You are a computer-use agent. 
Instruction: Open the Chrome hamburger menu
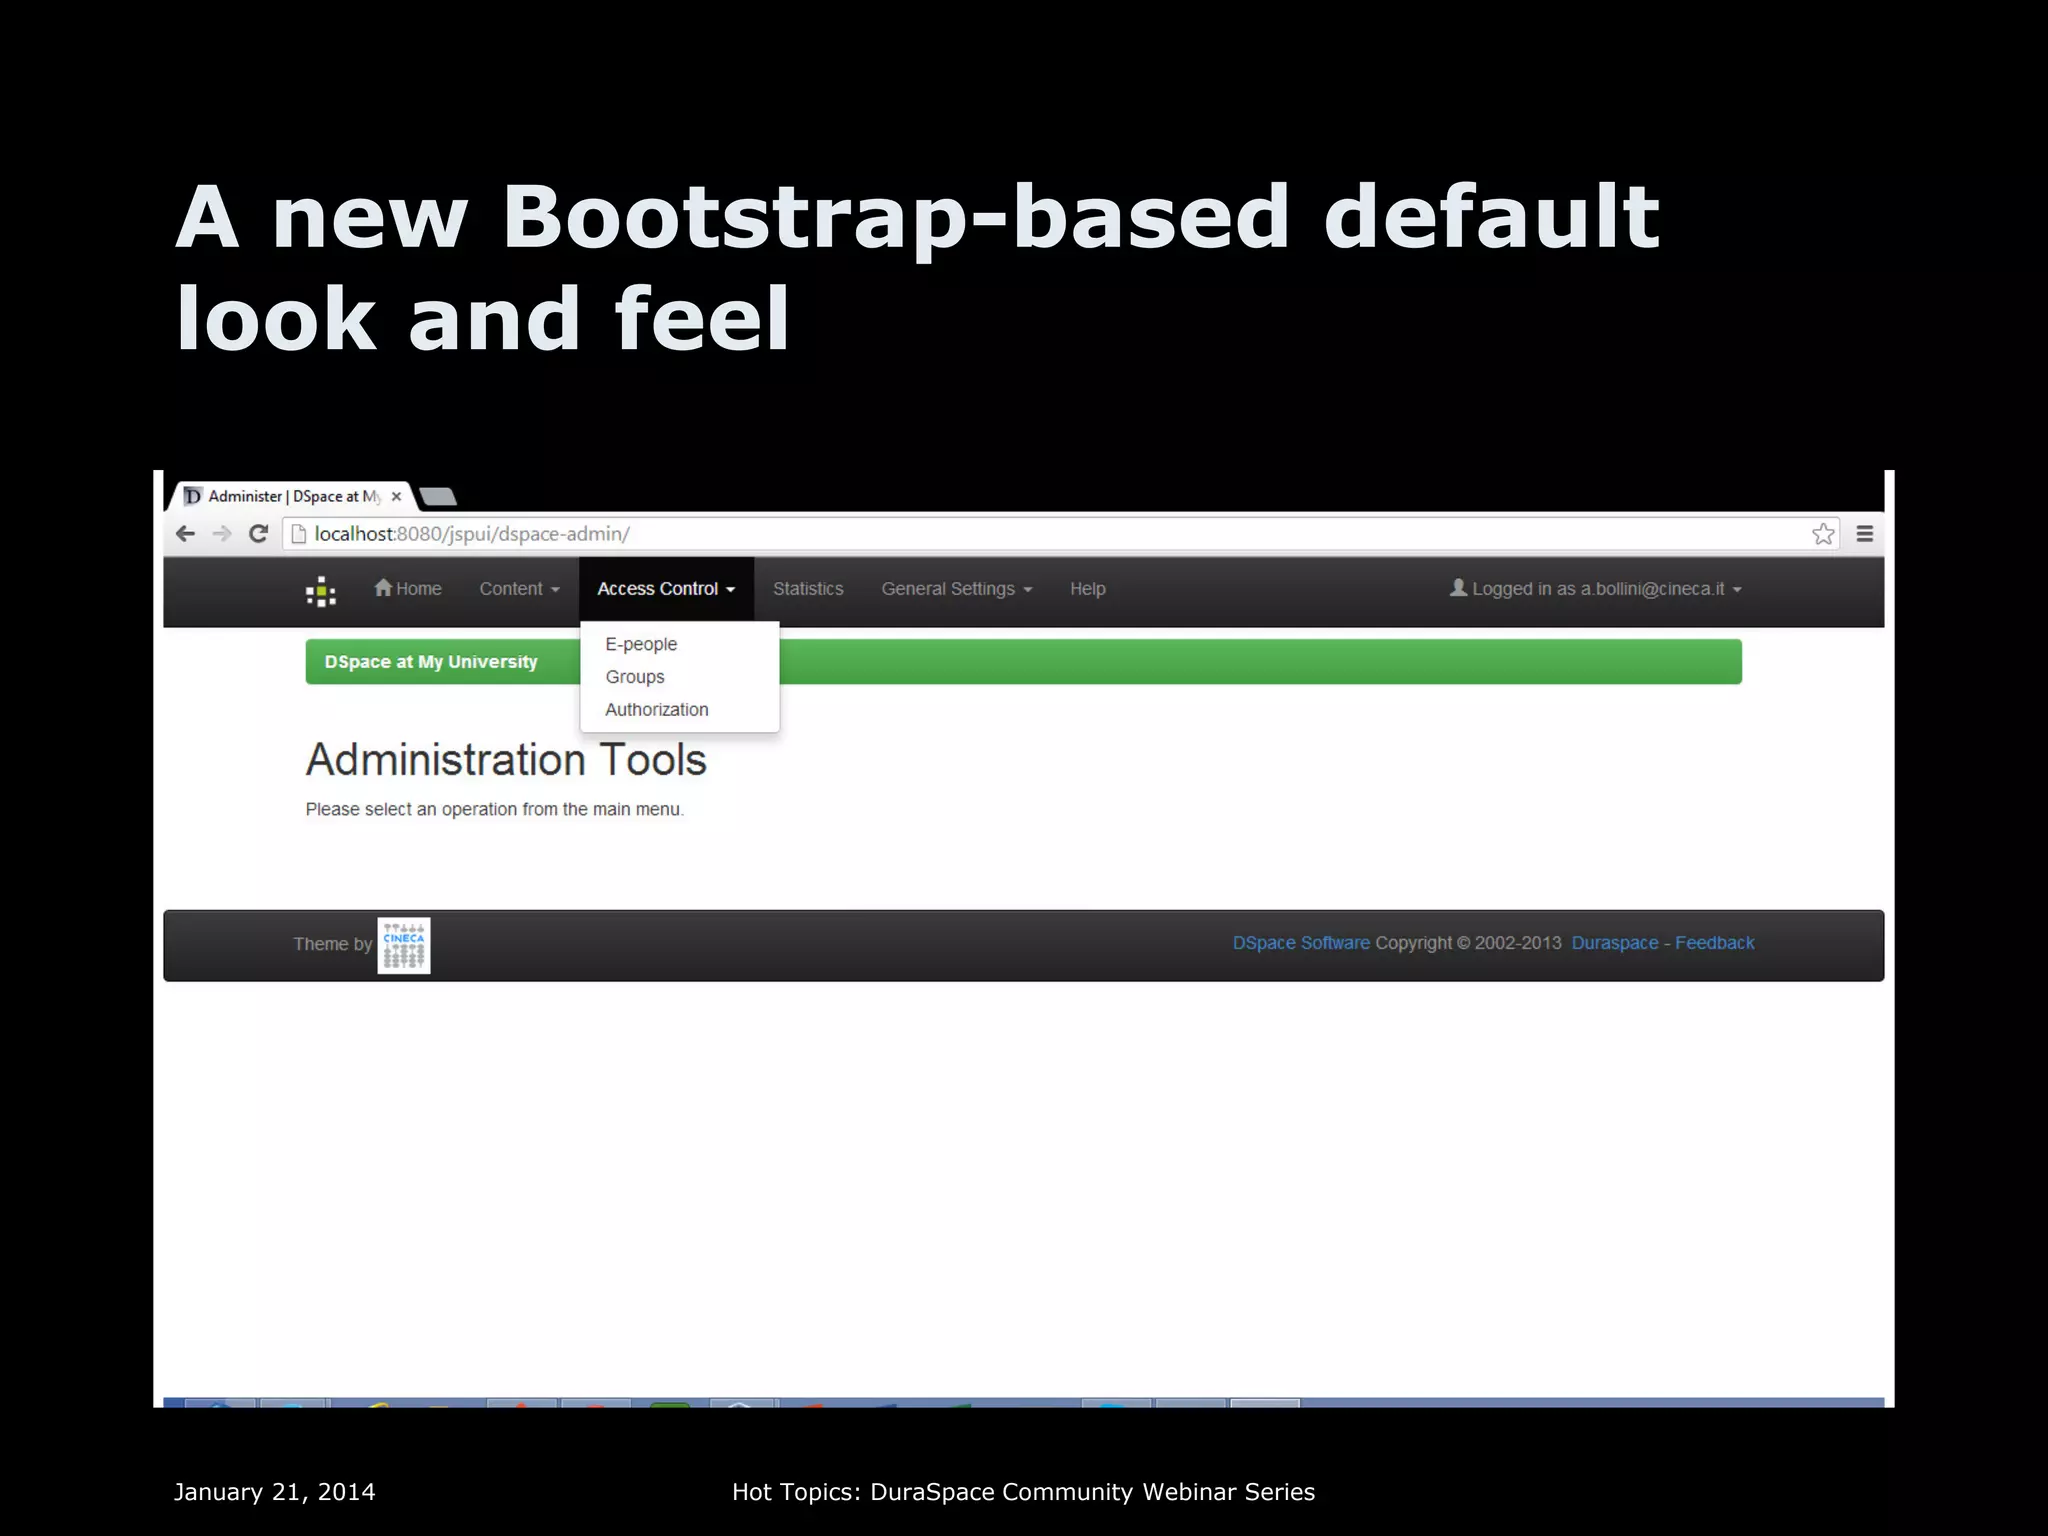1865,534
